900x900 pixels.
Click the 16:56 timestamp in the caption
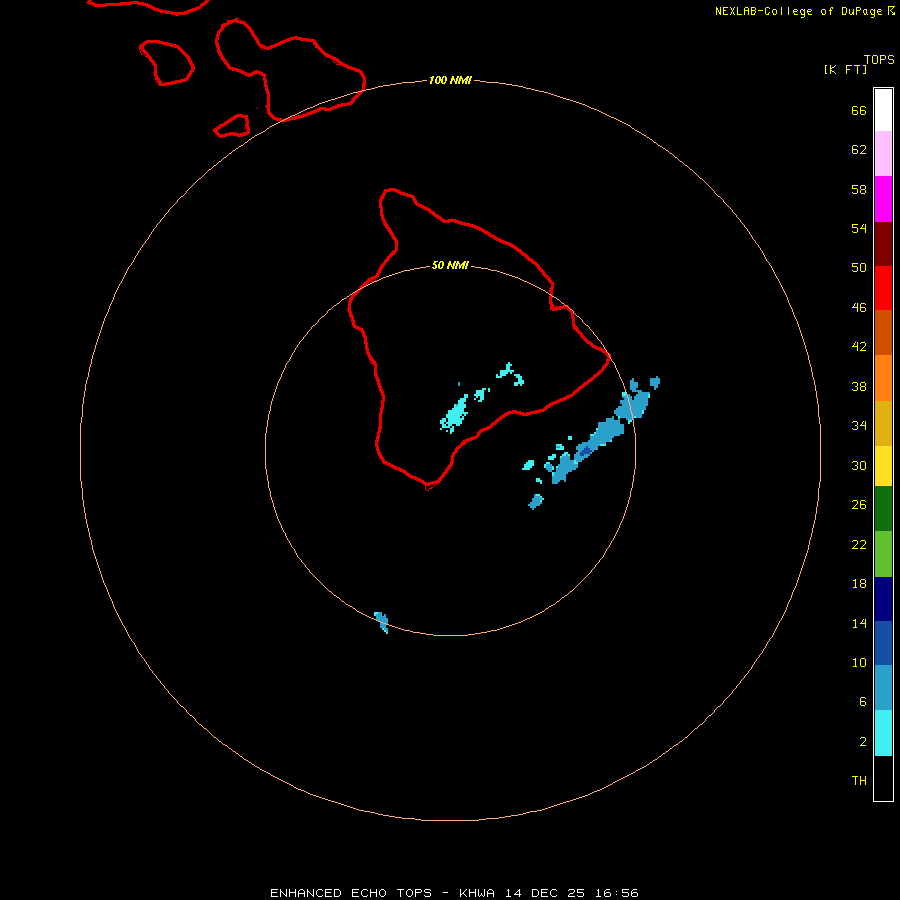click(x=616, y=893)
